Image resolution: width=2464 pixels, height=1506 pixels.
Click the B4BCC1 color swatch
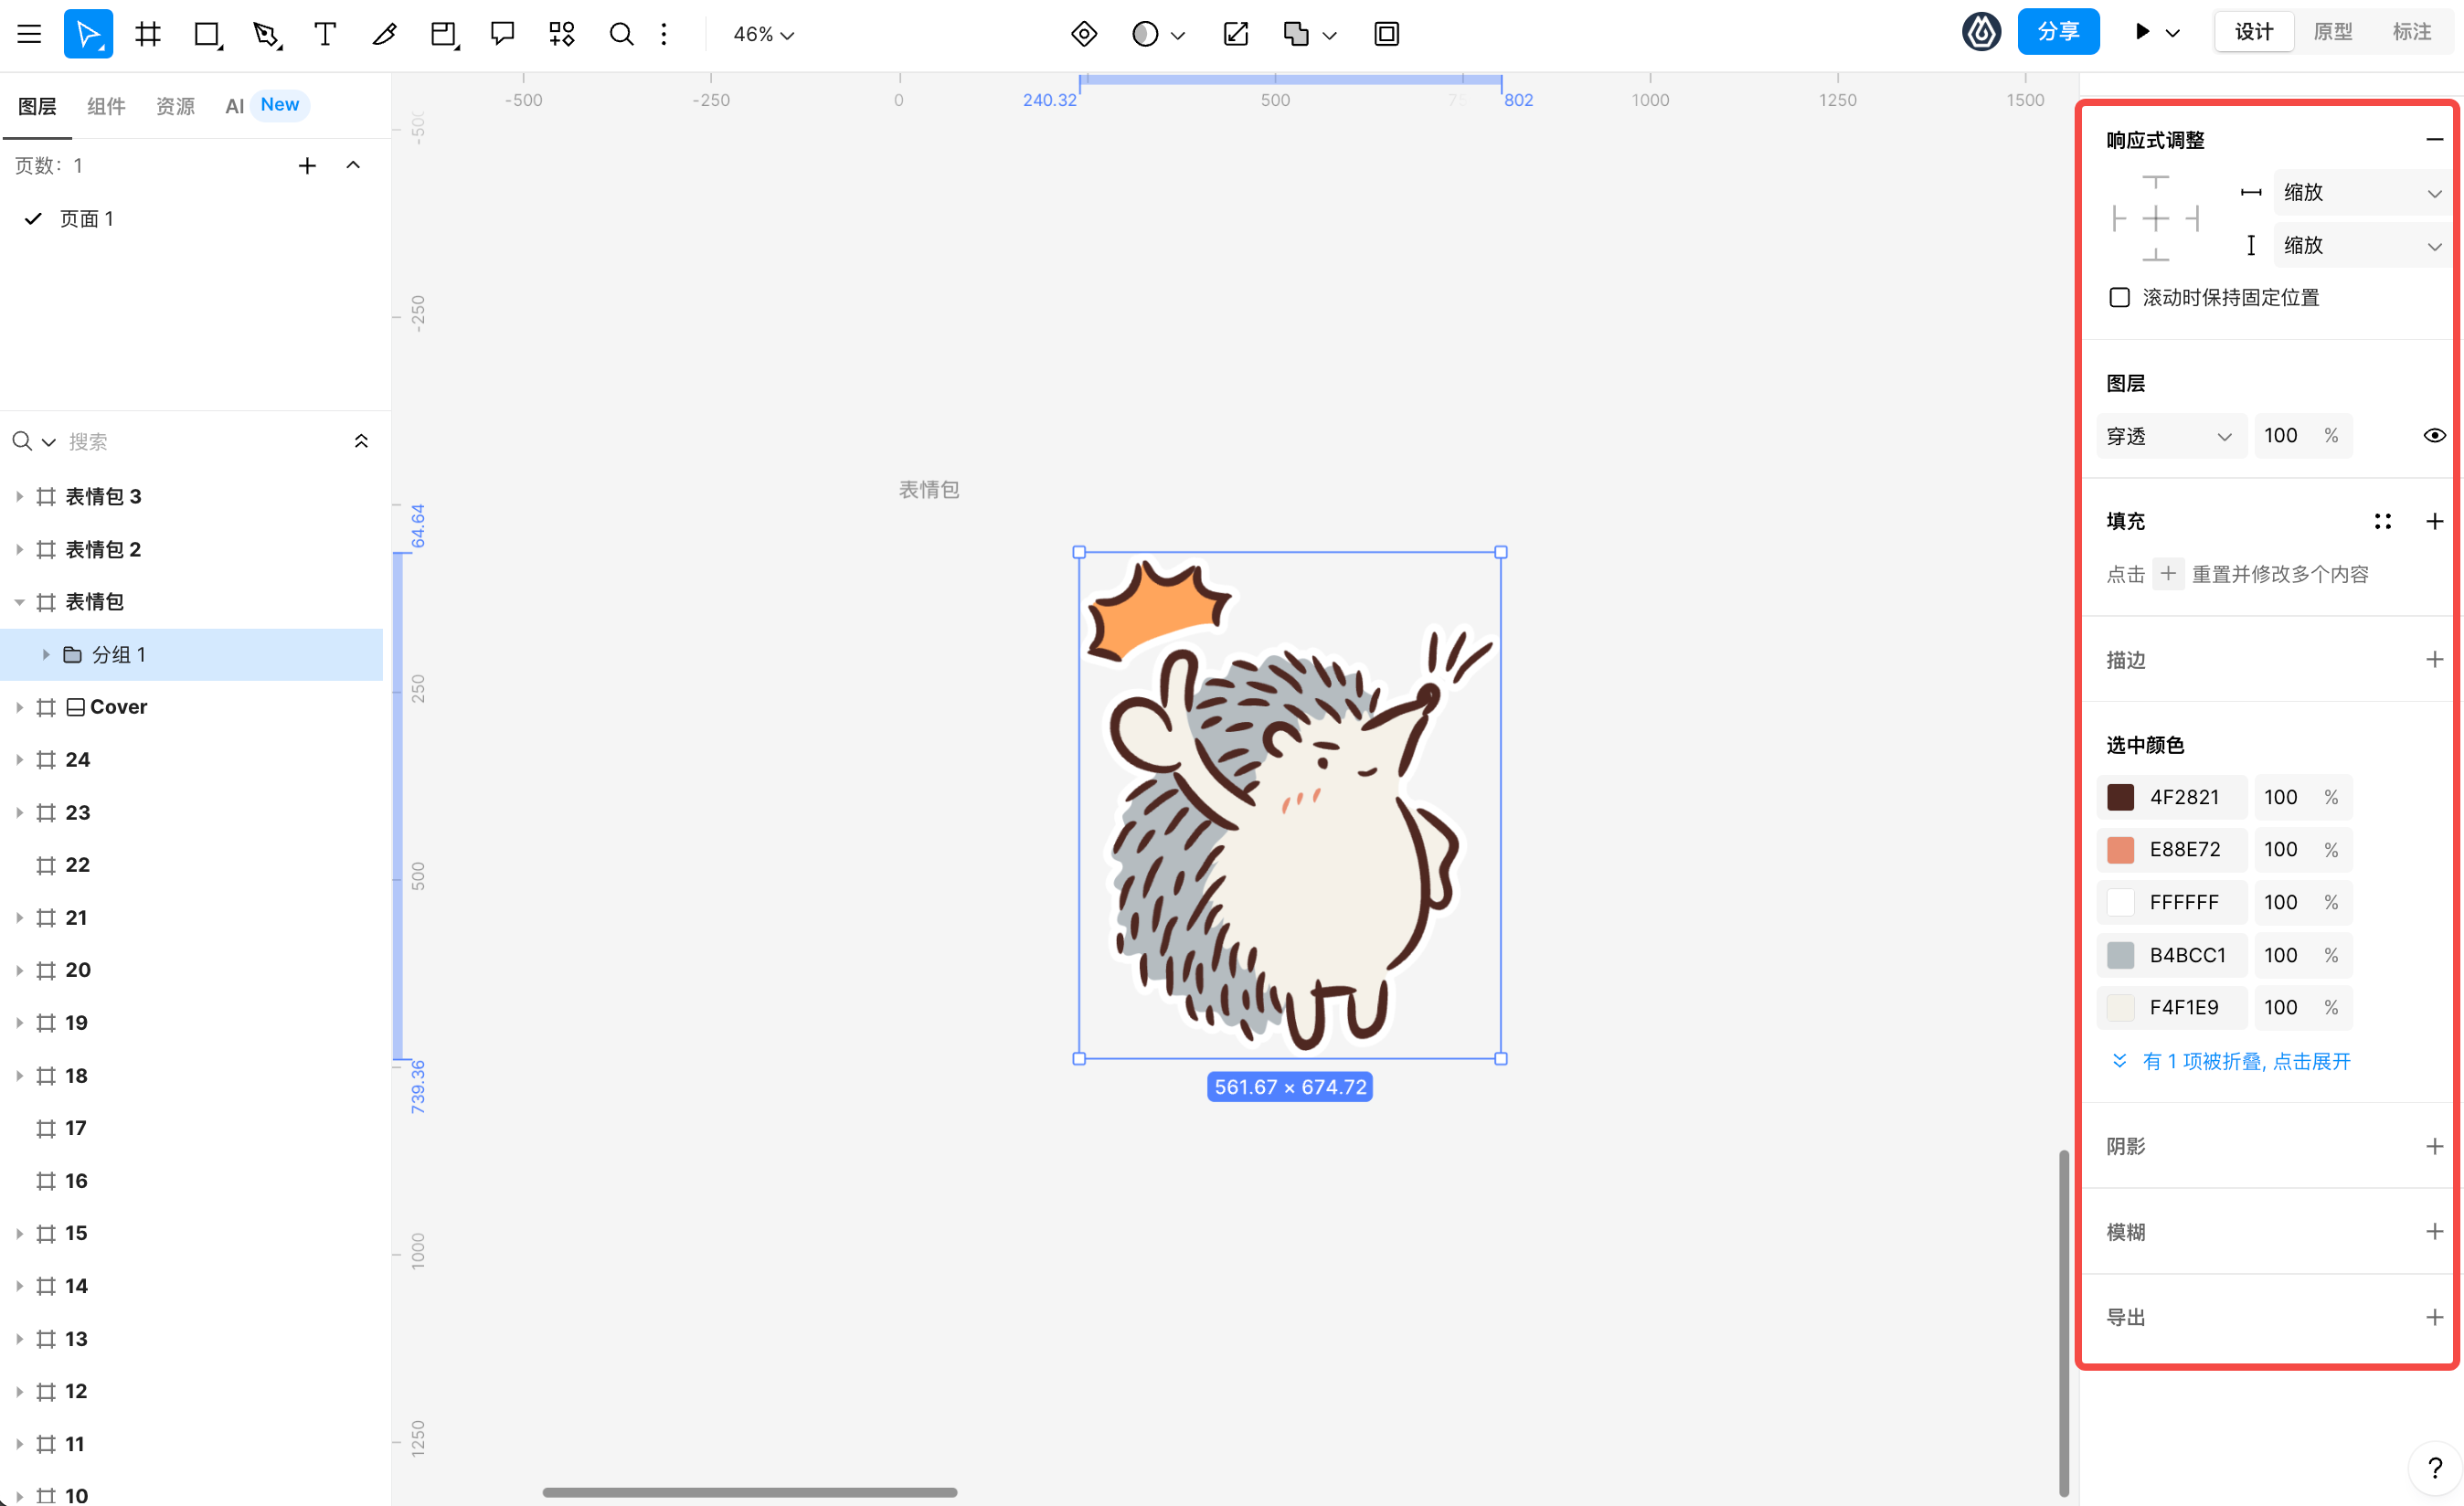coord(2120,955)
